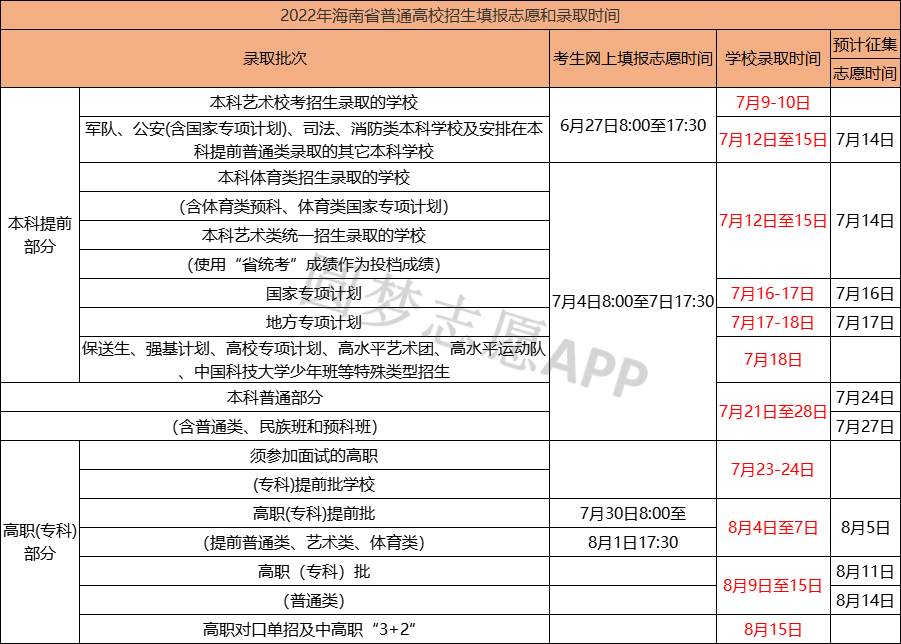Select the "军队、公安(含国家专项计划)" batch cell
This screenshot has height=644, width=901.
click(x=314, y=140)
